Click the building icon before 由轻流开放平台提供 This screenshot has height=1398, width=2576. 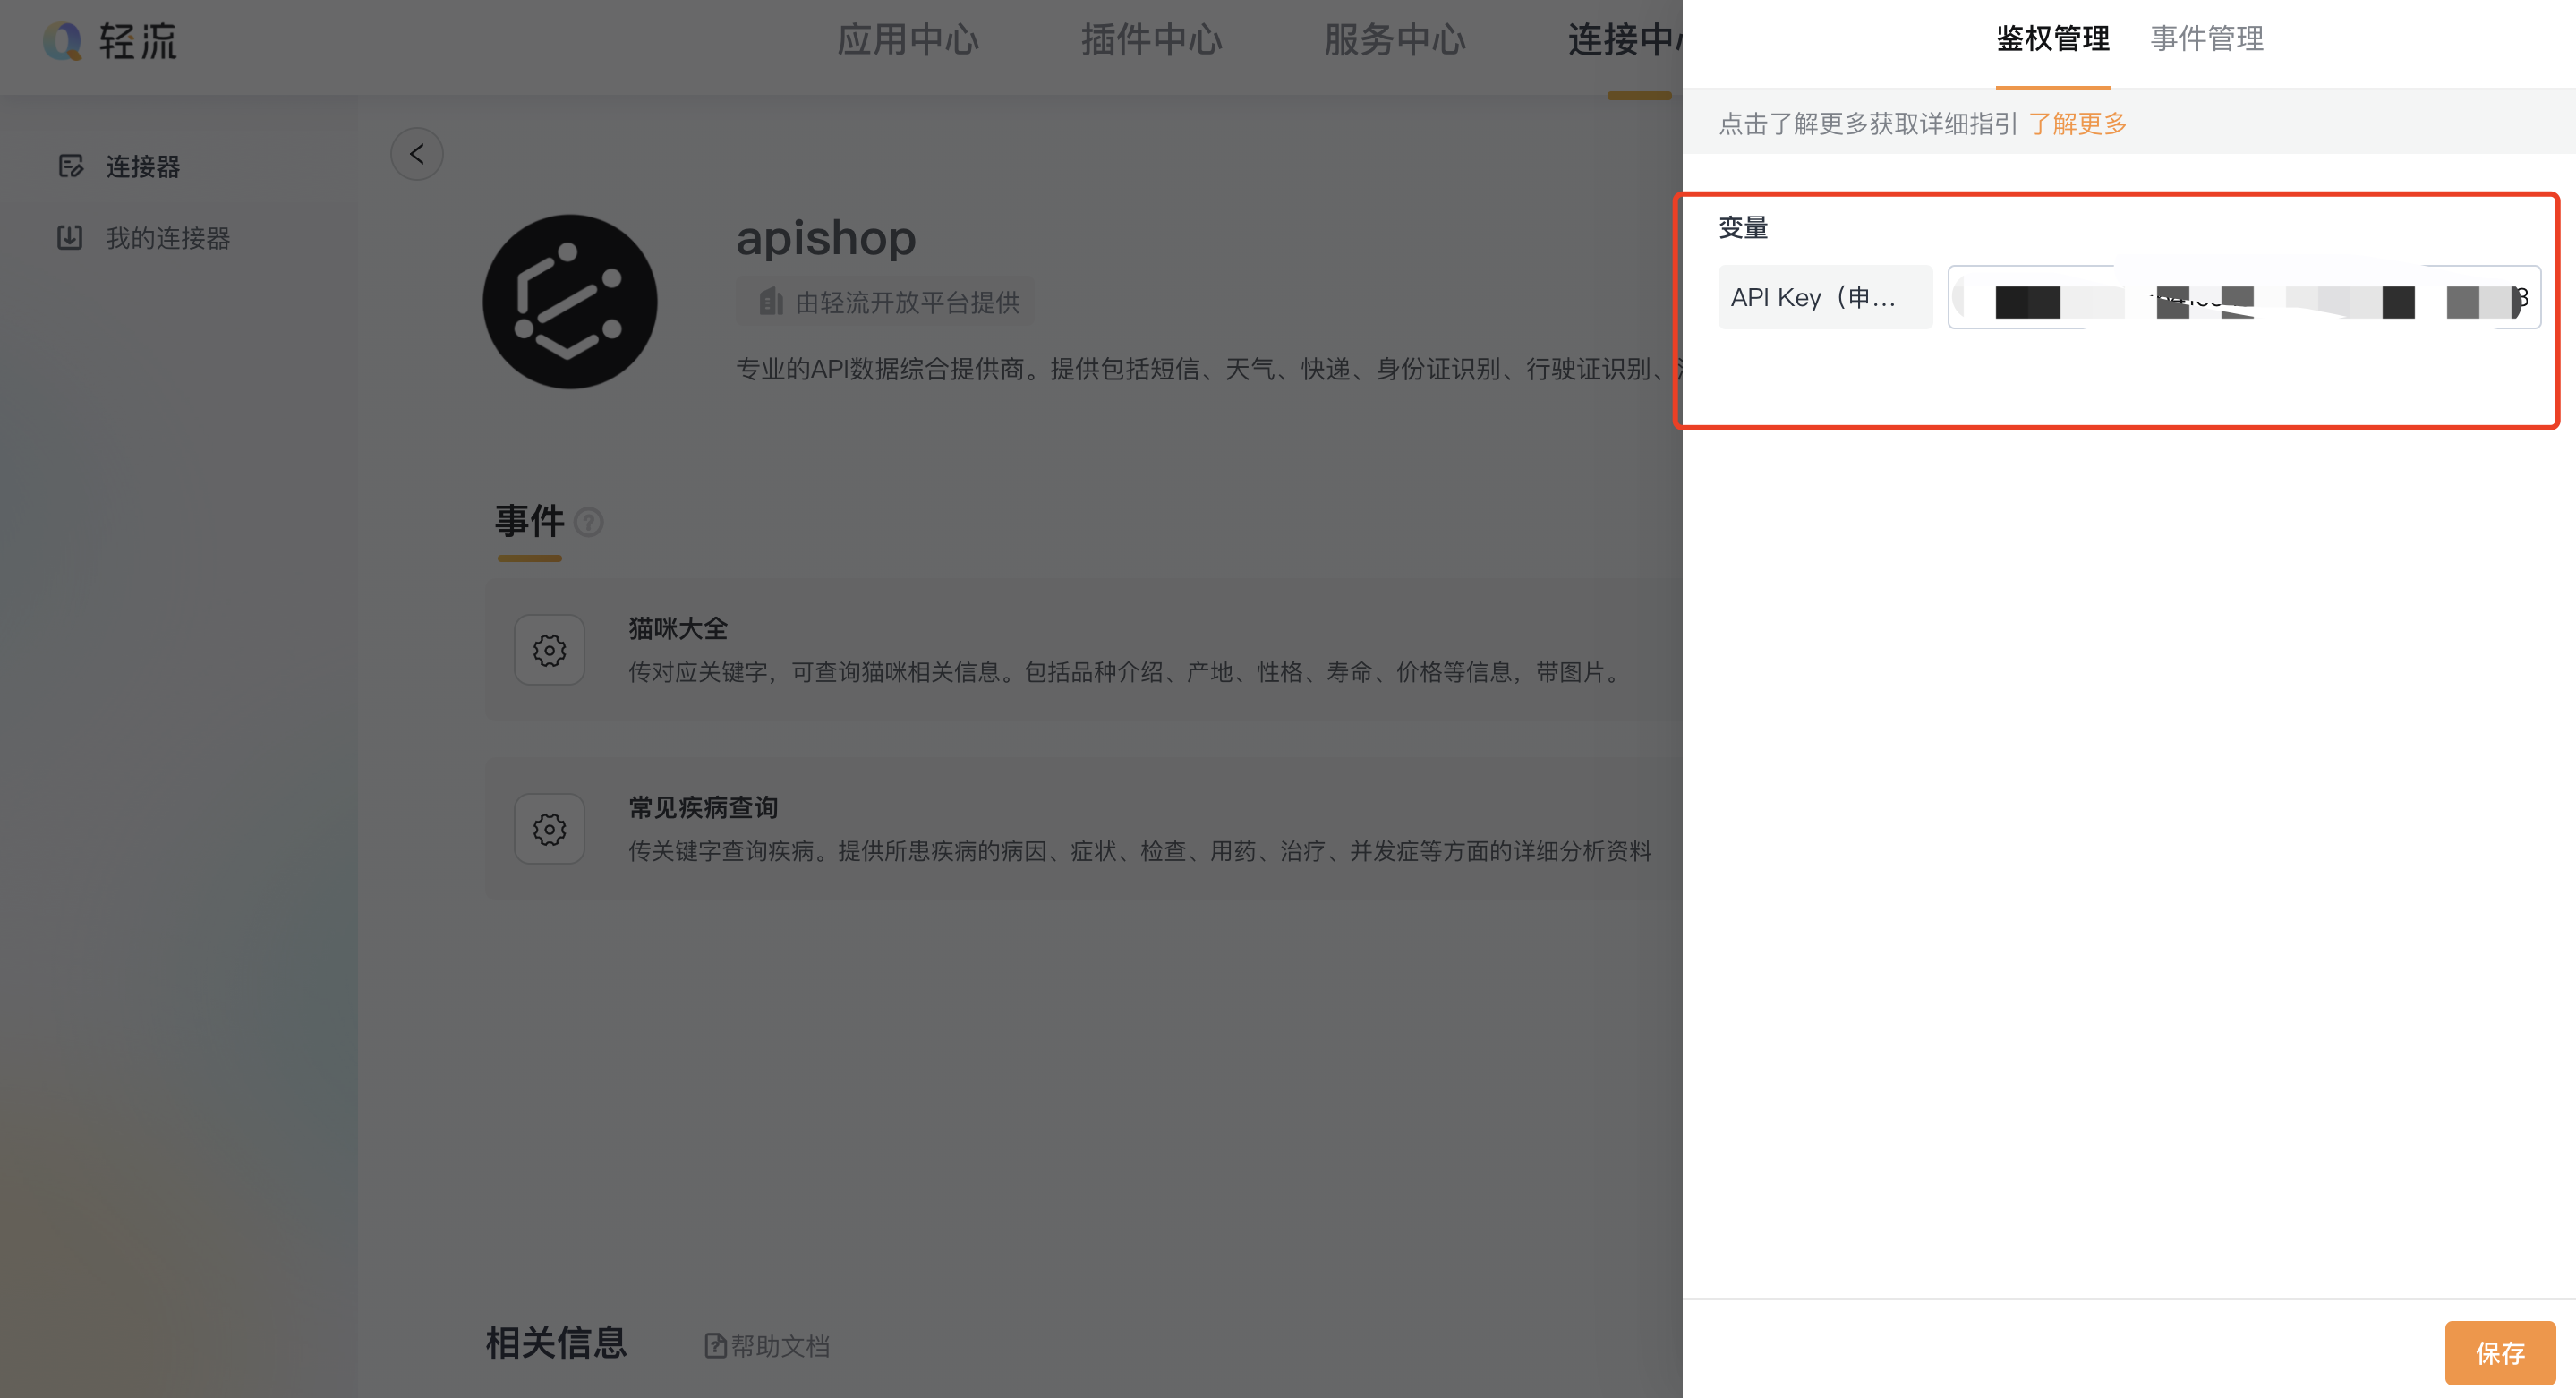click(770, 302)
